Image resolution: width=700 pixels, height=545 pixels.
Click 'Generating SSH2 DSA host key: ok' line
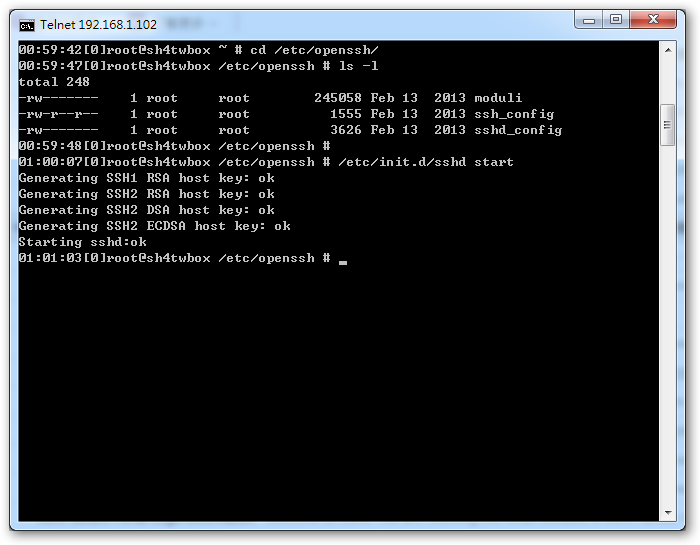click(x=146, y=210)
